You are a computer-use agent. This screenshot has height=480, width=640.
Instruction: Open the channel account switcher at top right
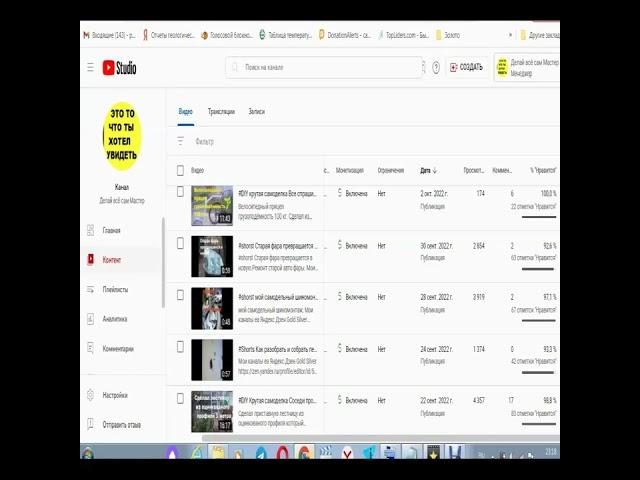pyautogui.click(x=527, y=68)
